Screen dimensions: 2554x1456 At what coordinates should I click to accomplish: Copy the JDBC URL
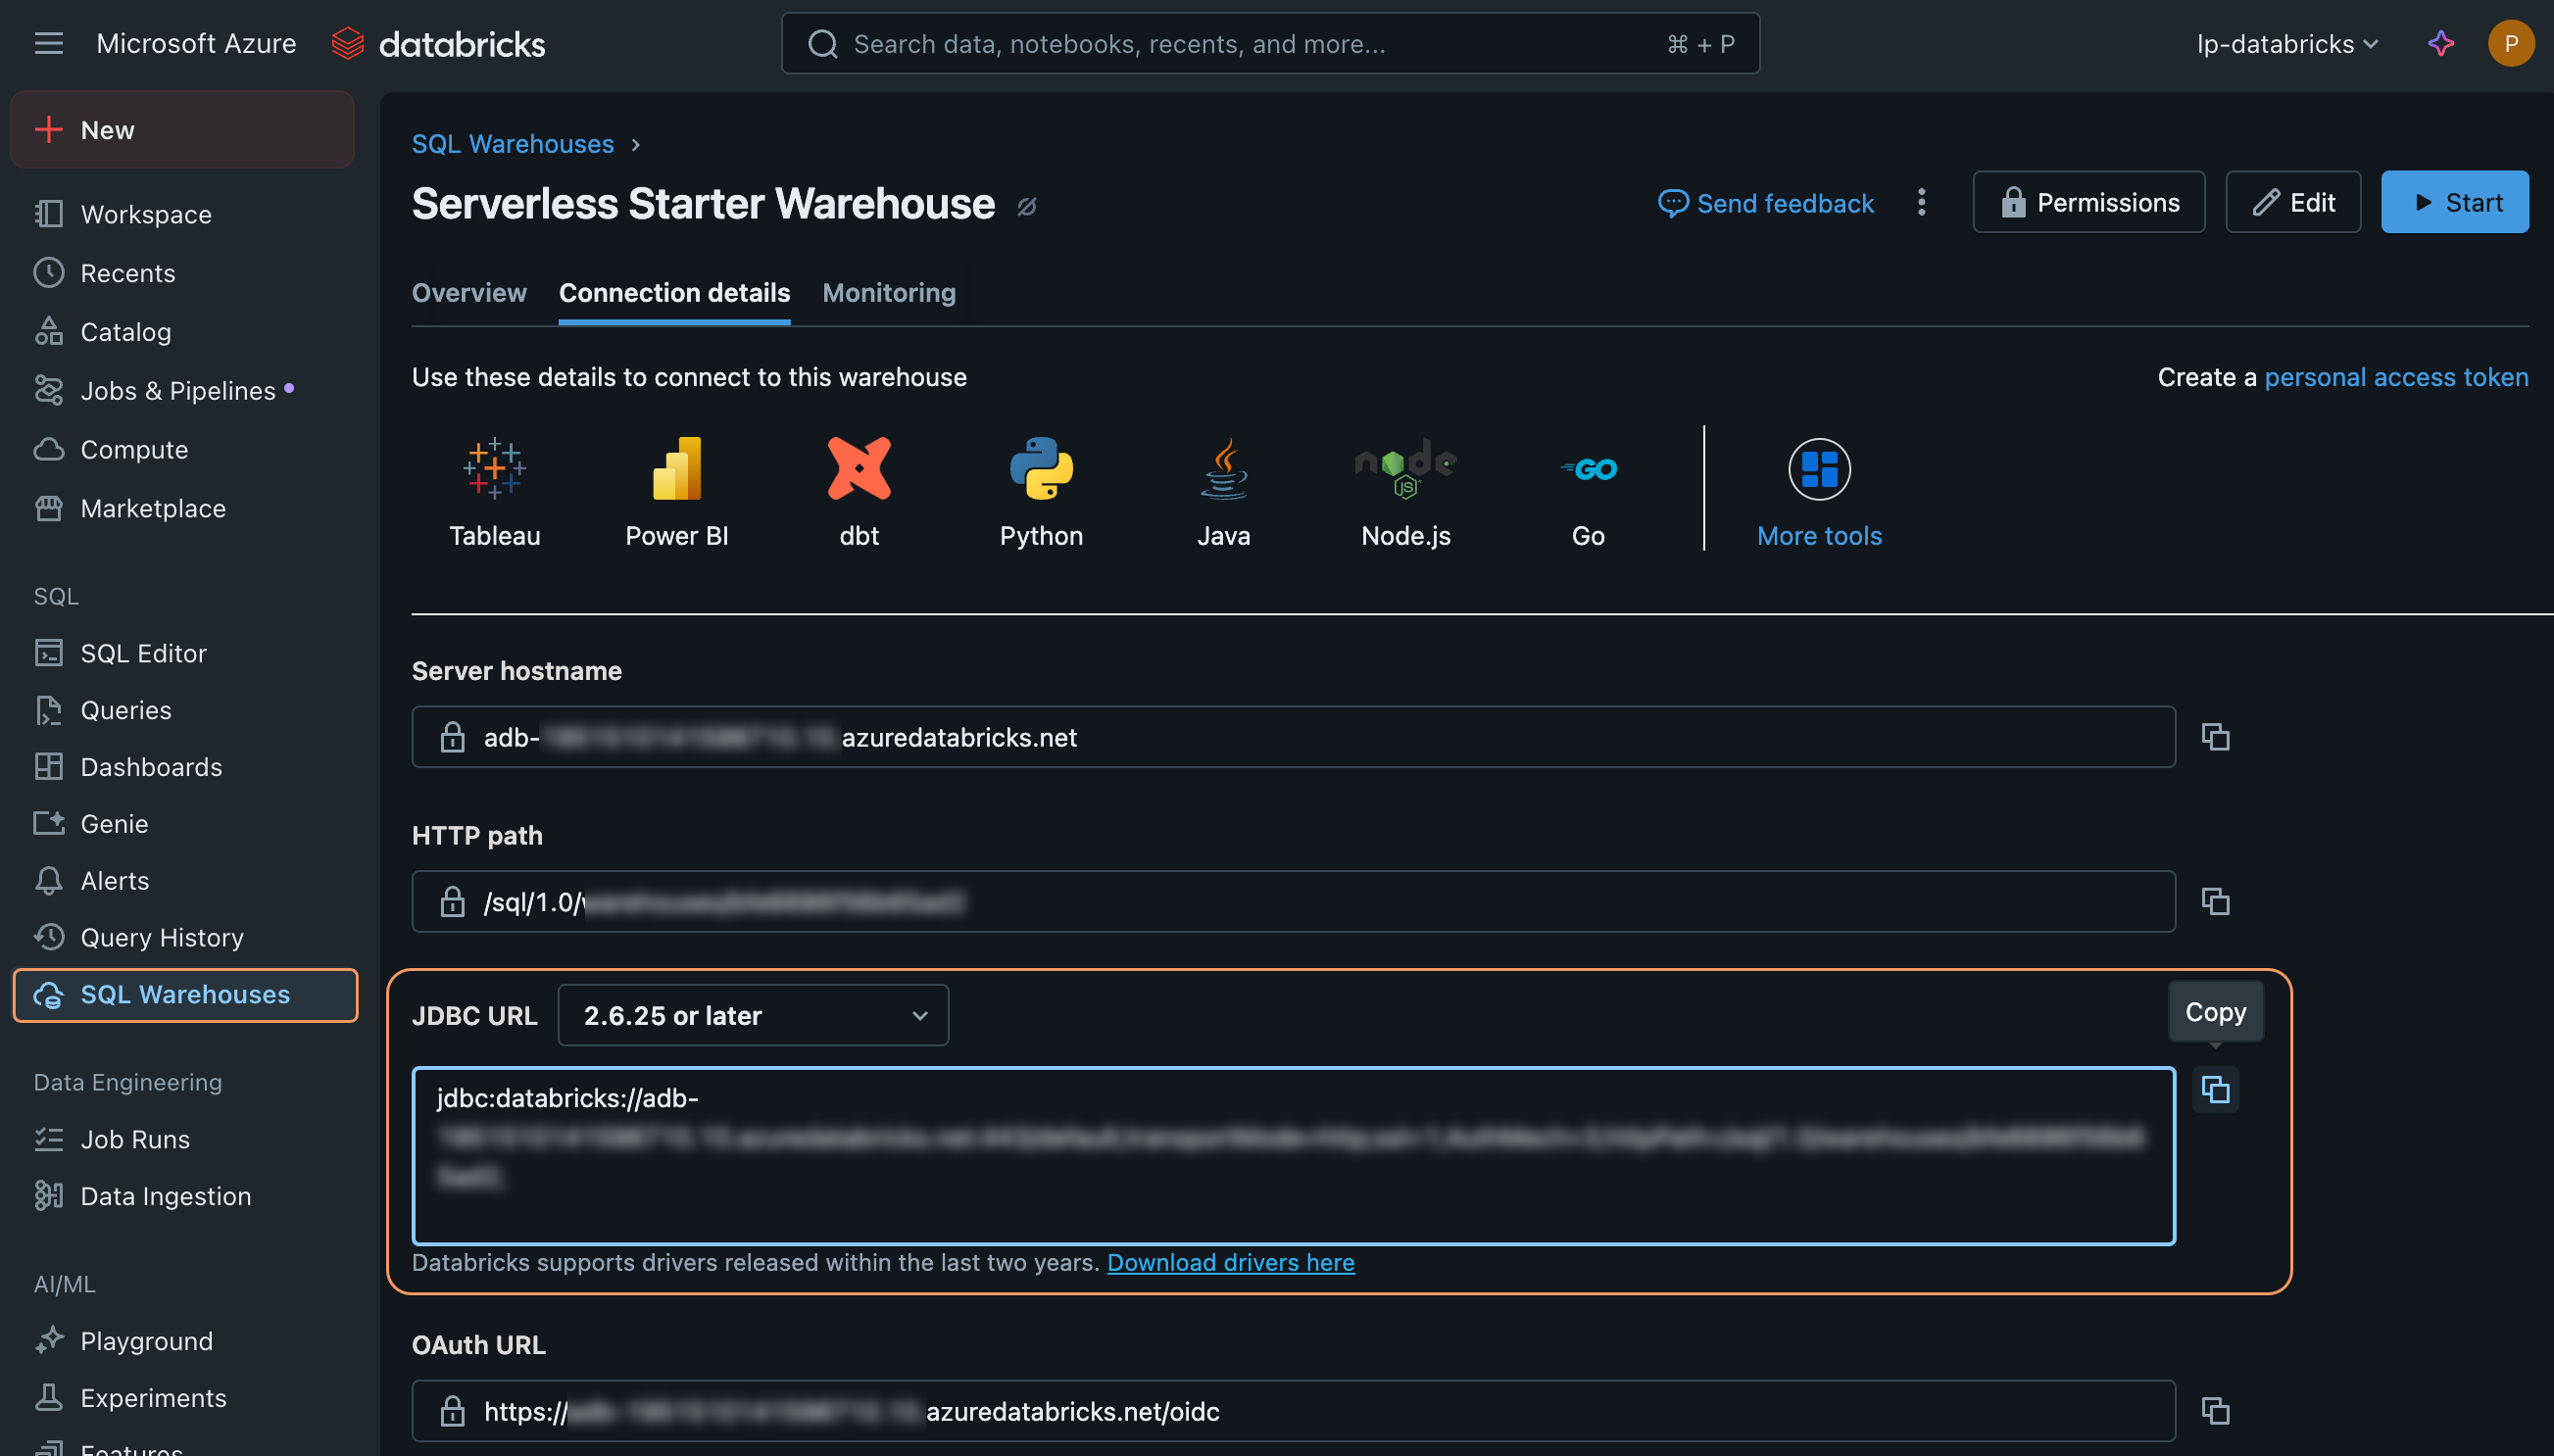(2215, 1089)
